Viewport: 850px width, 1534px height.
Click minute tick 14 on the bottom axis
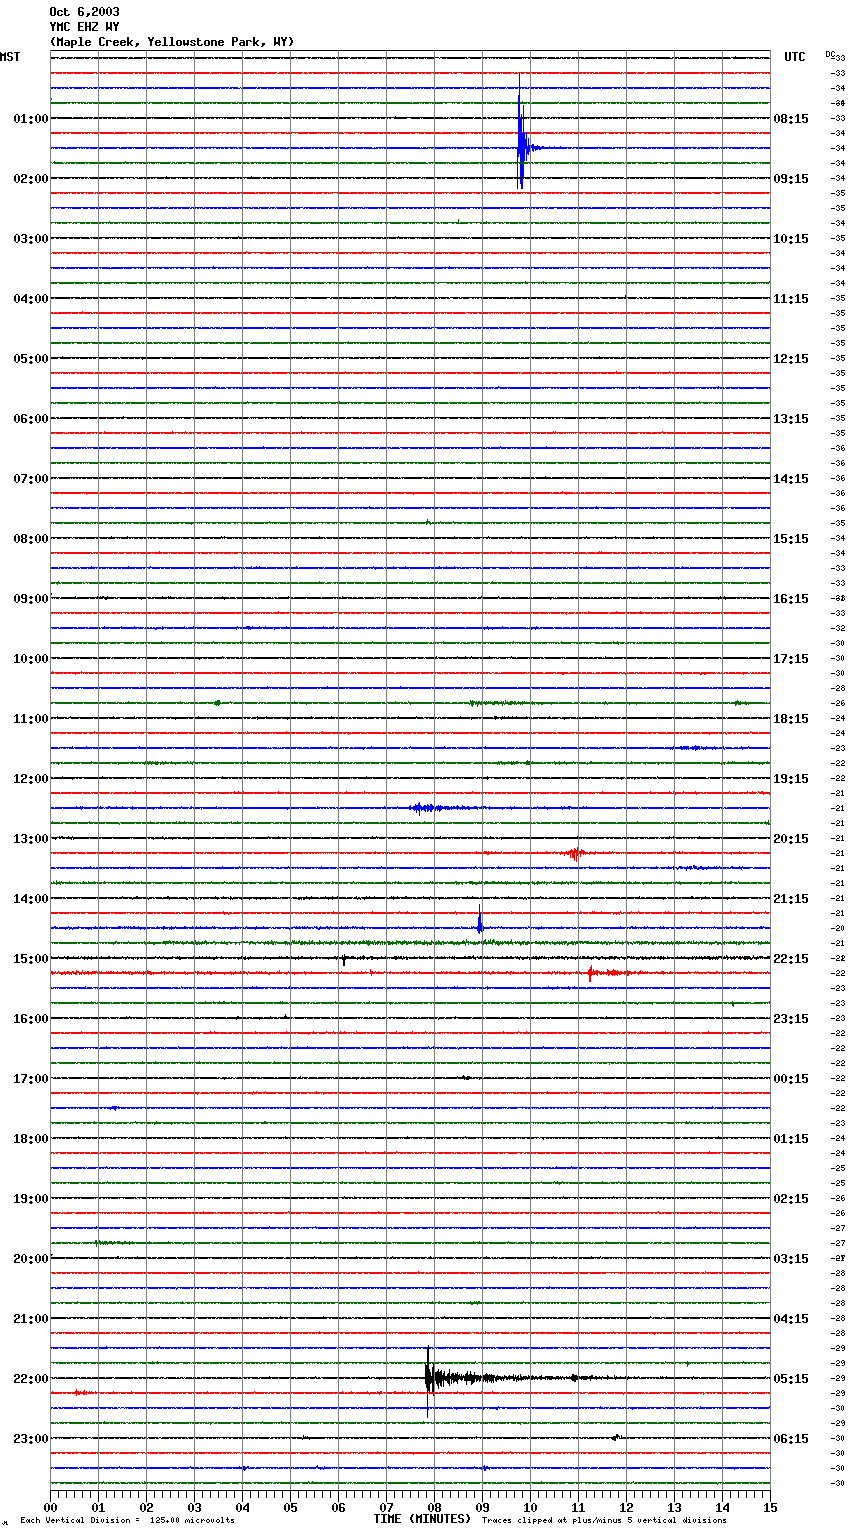(722, 1507)
